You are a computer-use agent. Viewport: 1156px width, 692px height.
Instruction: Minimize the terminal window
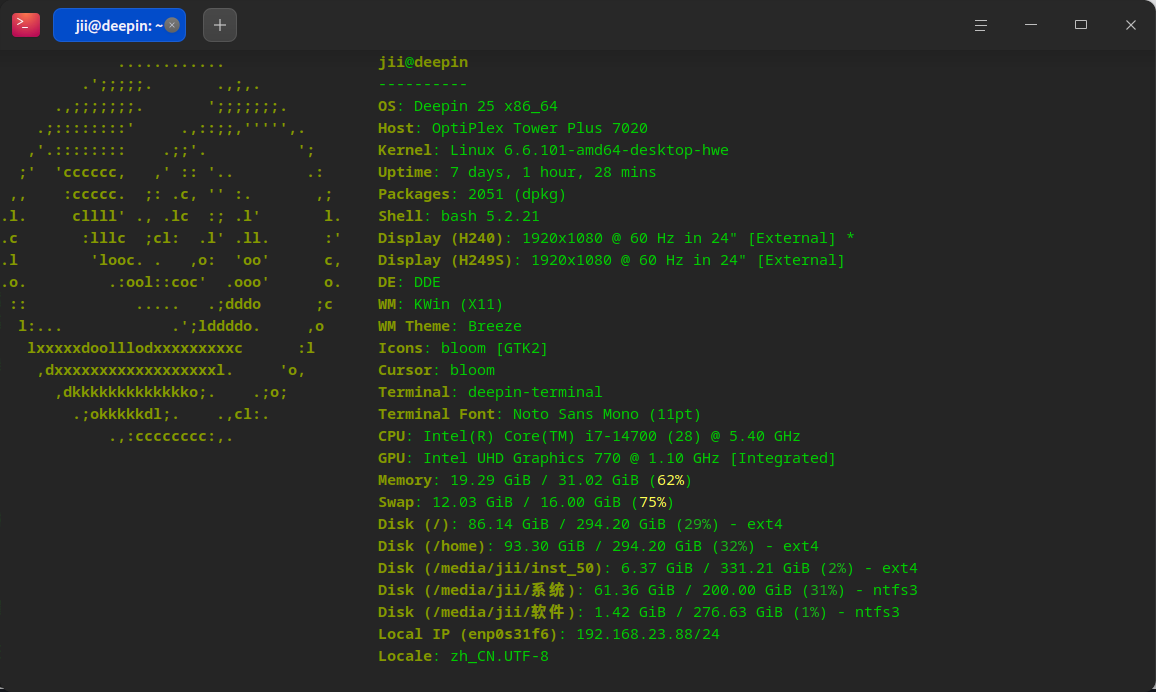point(1031,25)
